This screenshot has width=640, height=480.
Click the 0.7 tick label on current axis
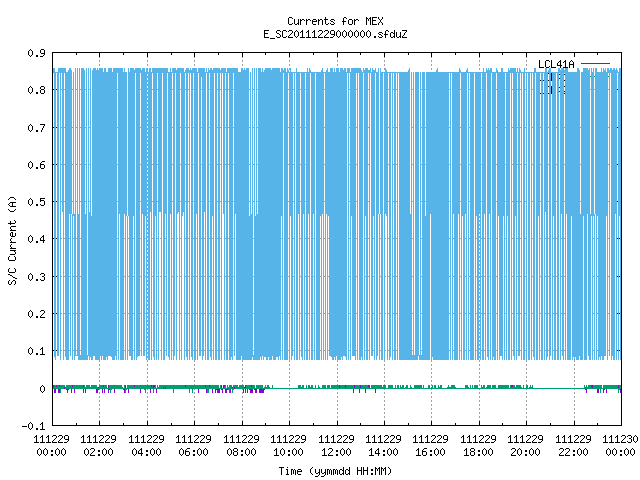click(36, 128)
